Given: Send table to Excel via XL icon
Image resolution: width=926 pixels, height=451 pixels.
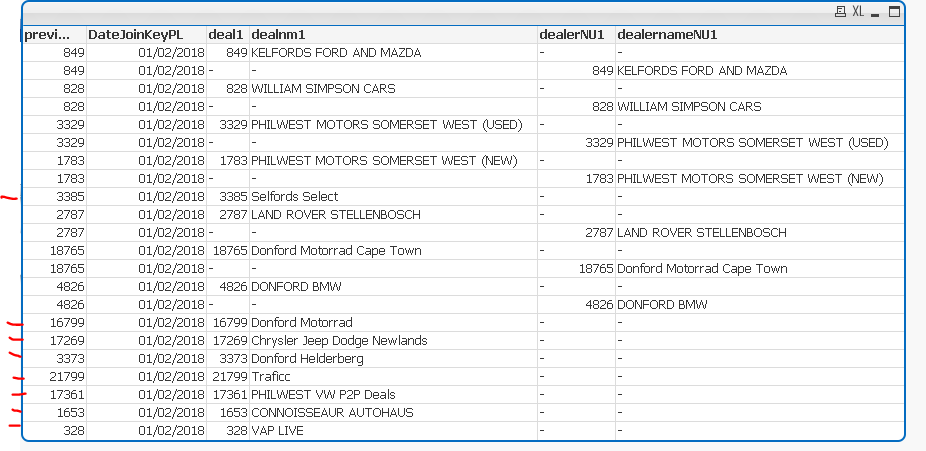Looking at the screenshot, I should 858,12.
